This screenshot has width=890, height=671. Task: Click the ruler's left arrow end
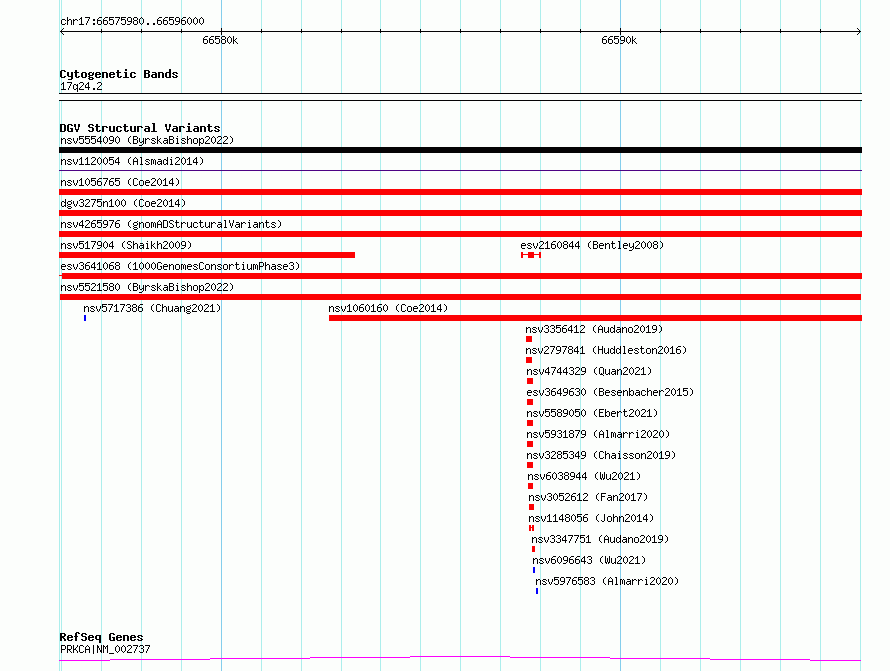coord(61,32)
